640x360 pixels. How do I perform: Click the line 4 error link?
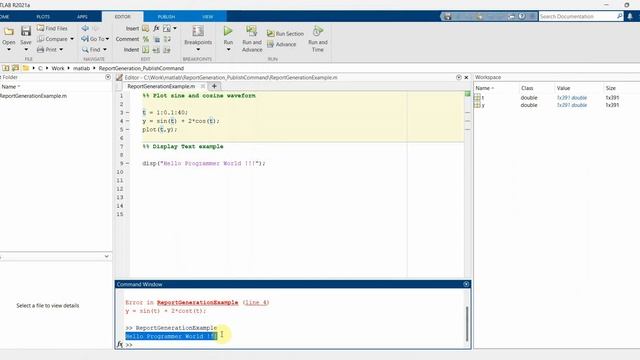tap(256, 302)
